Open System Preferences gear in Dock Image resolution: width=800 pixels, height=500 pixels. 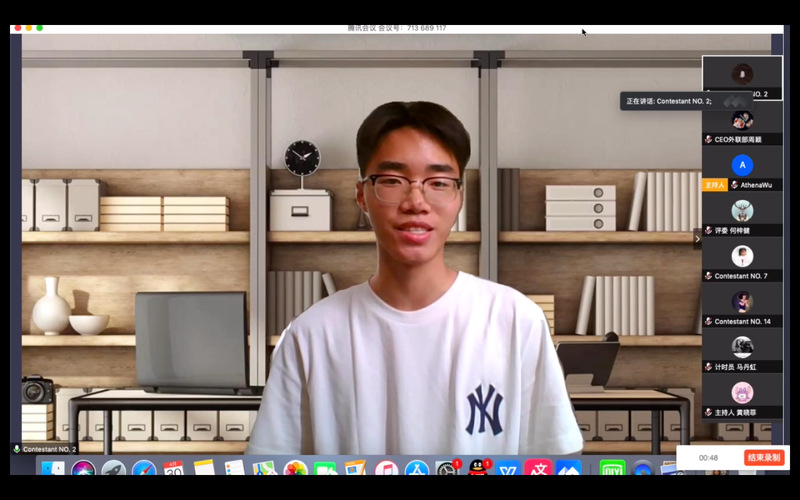pyautogui.click(x=447, y=468)
